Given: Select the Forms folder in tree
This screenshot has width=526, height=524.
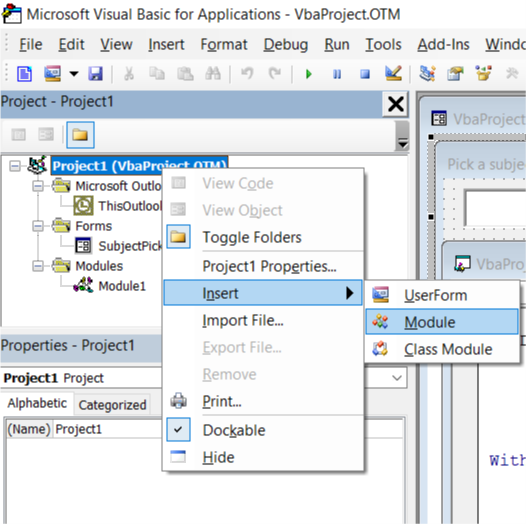Looking at the screenshot, I should [94, 226].
